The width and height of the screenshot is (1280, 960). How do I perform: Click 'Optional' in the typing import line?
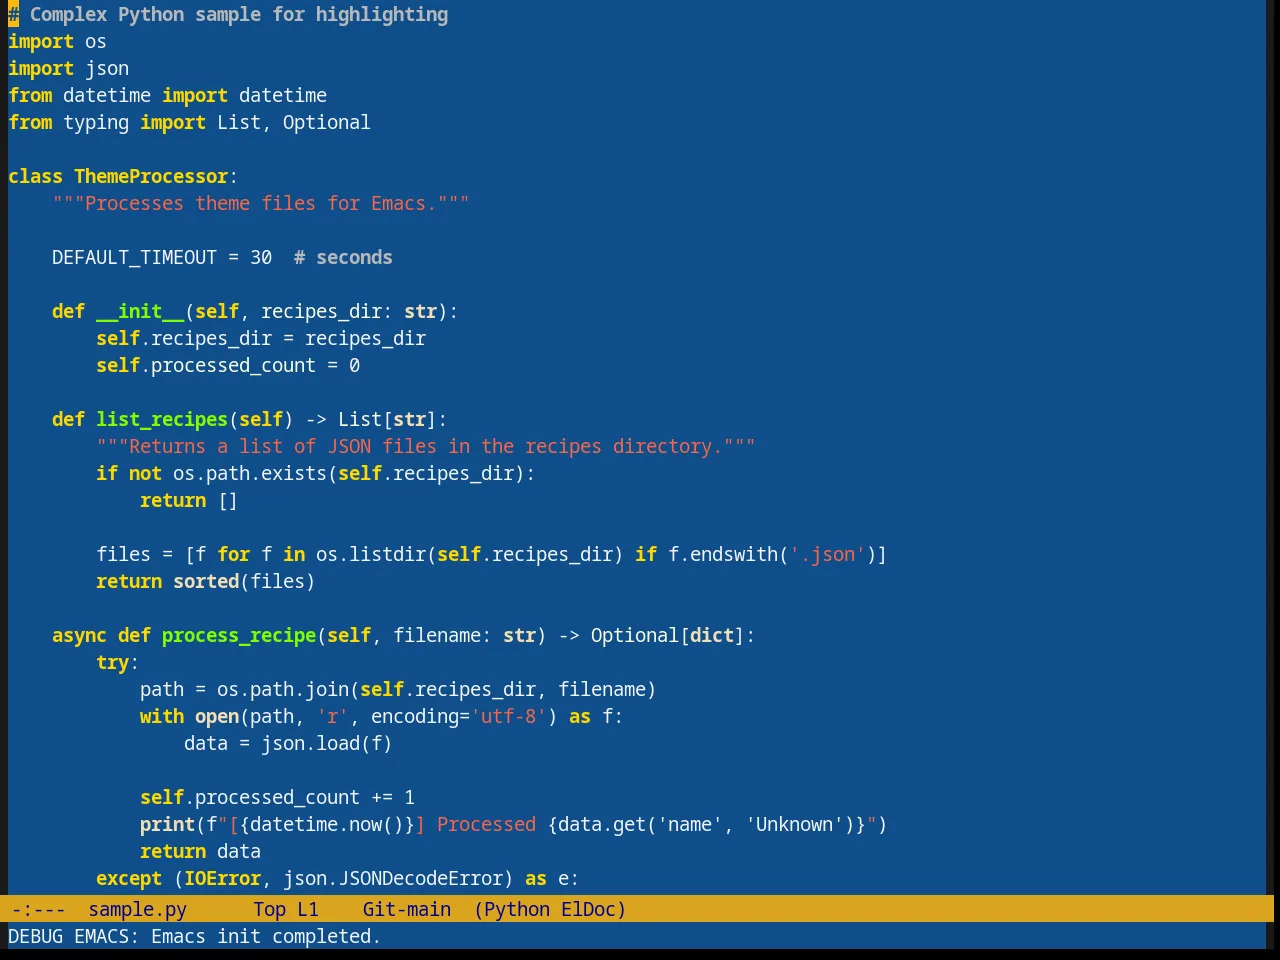(x=326, y=122)
